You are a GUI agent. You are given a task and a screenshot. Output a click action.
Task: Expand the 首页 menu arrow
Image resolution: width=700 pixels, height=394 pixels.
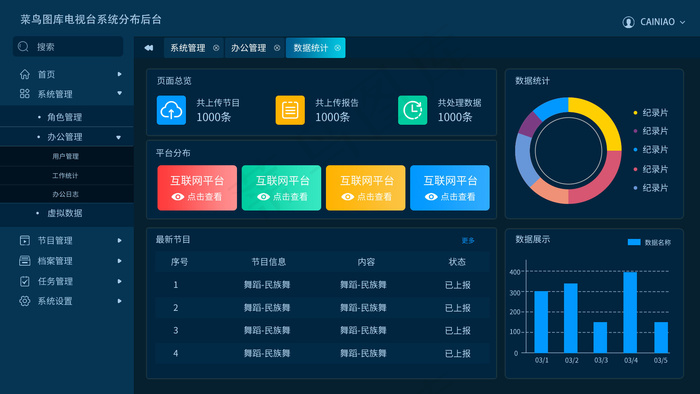[x=119, y=74]
